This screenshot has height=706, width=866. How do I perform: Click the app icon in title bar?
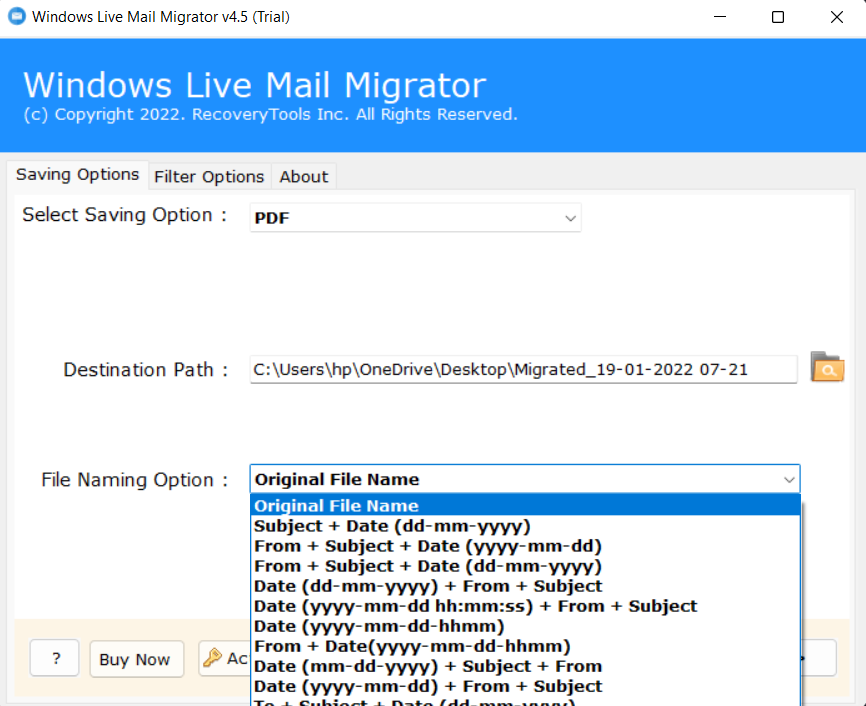tap(17, 16)
